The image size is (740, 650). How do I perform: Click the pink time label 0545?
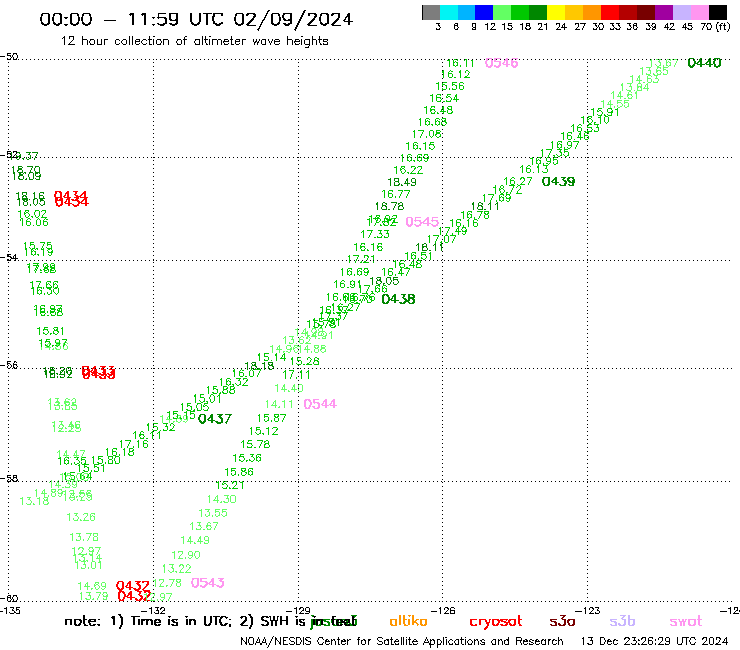tap(422, 222)
